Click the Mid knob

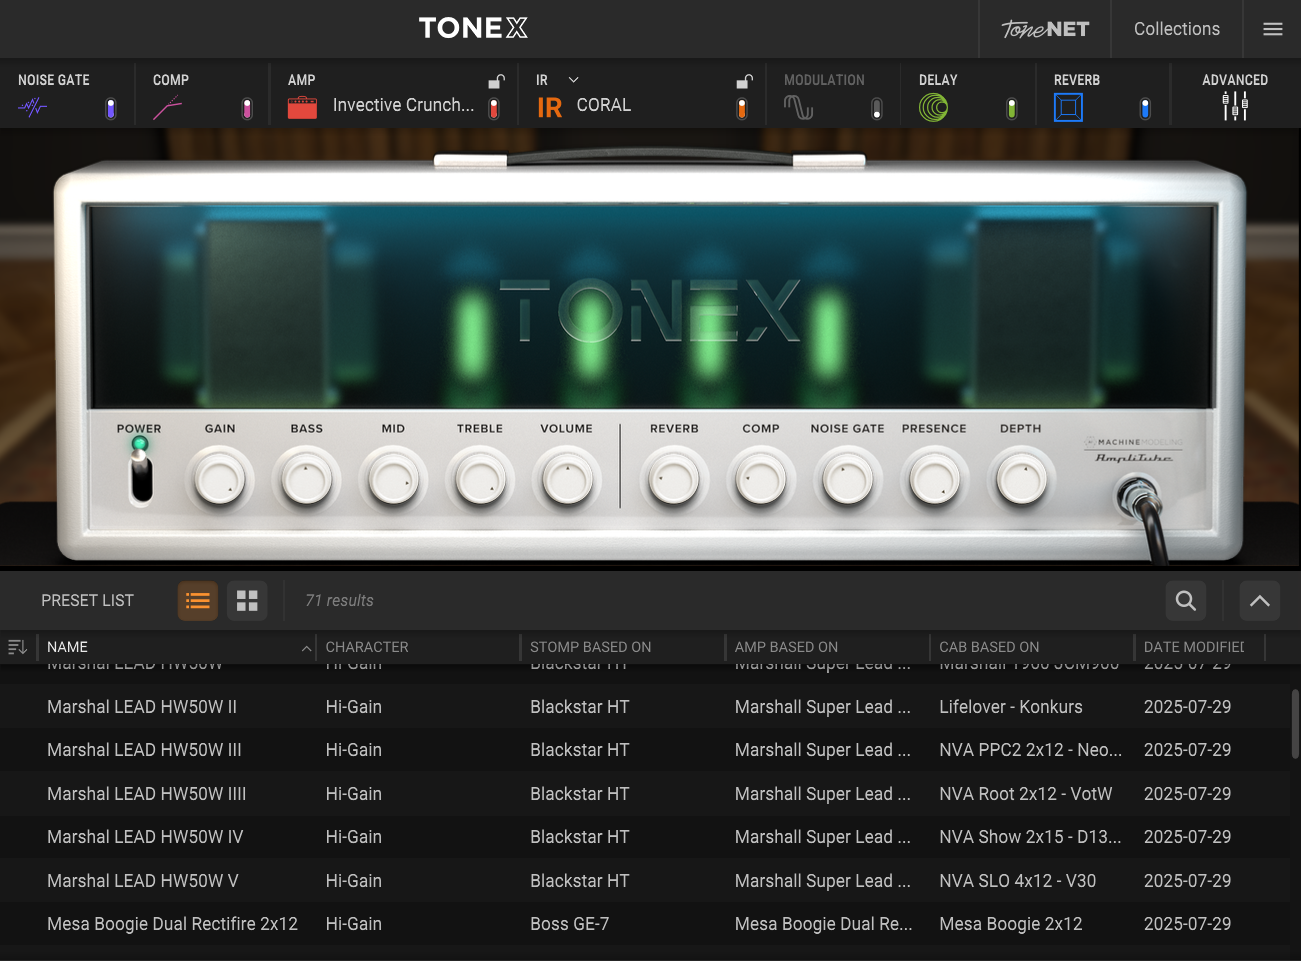point(393,481)
